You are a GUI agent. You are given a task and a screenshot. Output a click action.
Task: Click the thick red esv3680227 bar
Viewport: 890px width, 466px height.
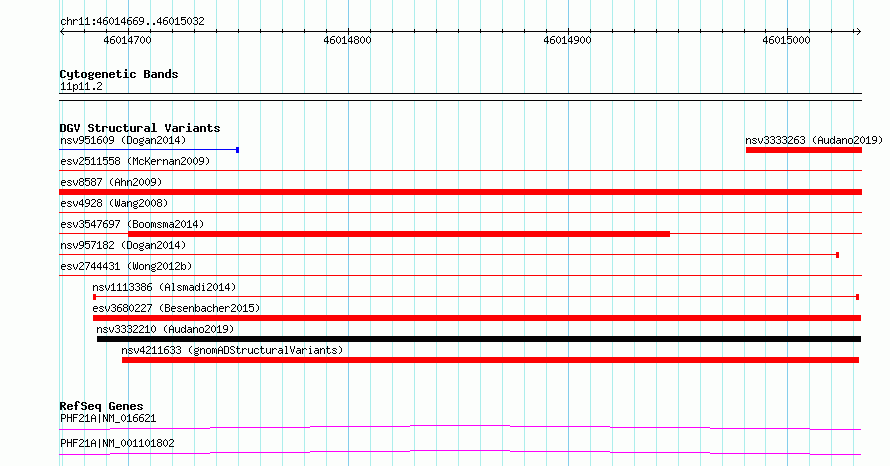[477, 318]
